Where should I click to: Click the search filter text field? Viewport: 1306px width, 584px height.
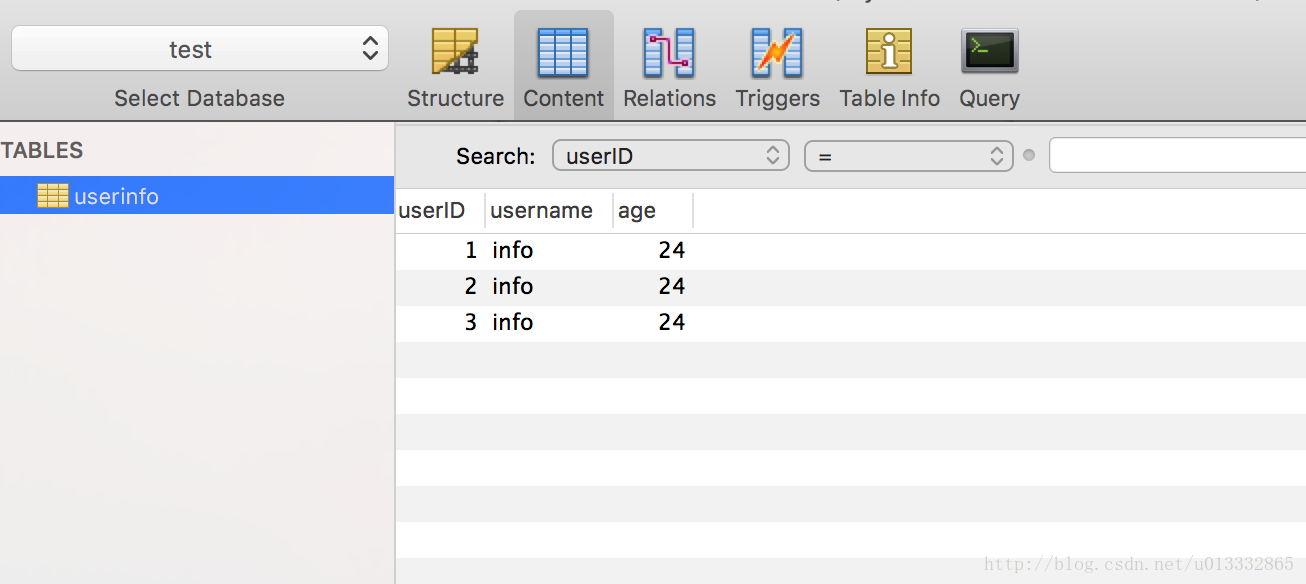(1176, 156)
